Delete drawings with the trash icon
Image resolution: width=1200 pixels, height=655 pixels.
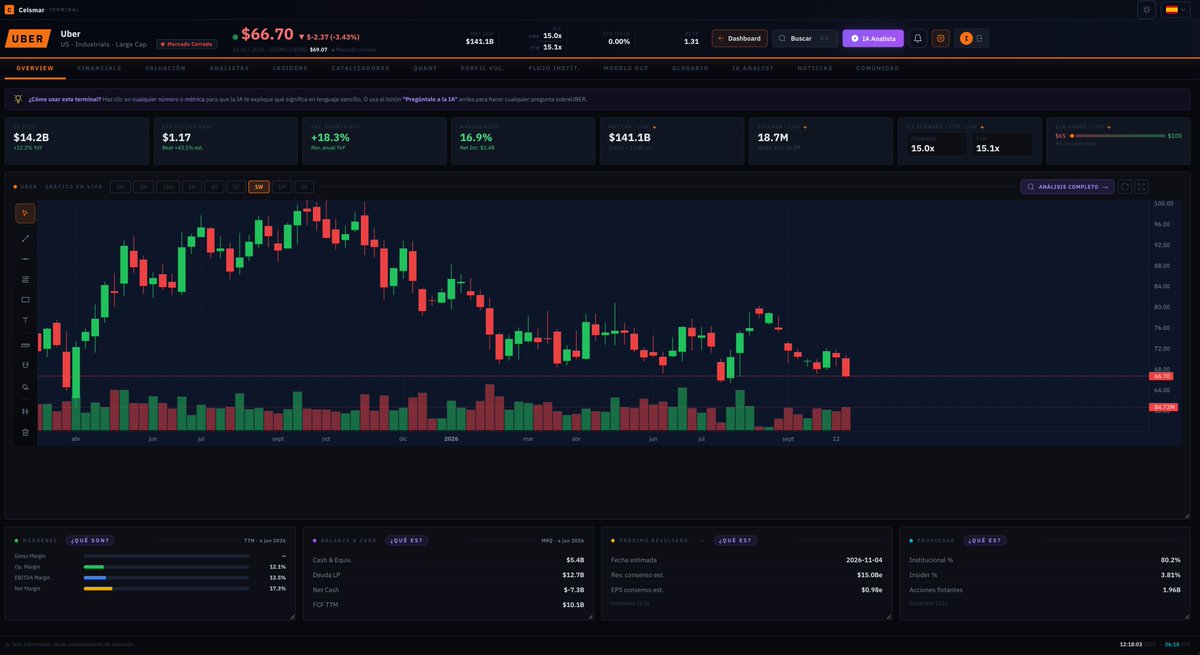(25, 432)
